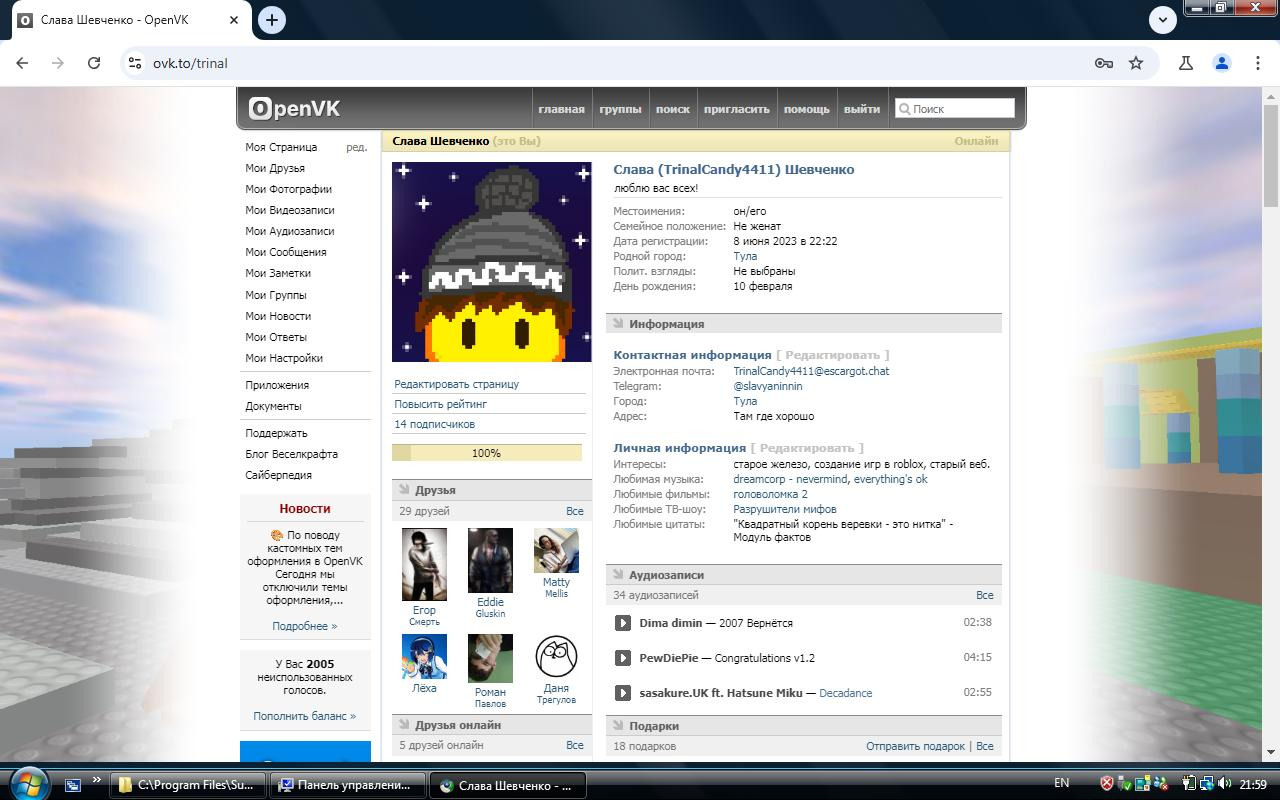Open friend Eddie Gluskin's avatar

tap(490, 560)
